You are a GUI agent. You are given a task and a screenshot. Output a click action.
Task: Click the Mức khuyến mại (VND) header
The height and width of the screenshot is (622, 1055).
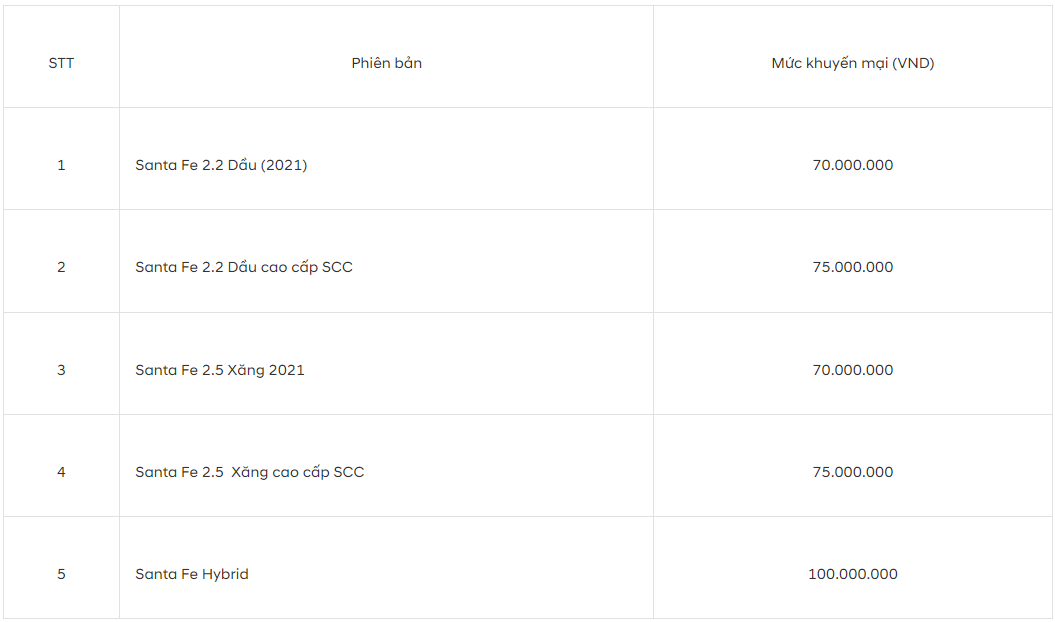click(852, 63)
